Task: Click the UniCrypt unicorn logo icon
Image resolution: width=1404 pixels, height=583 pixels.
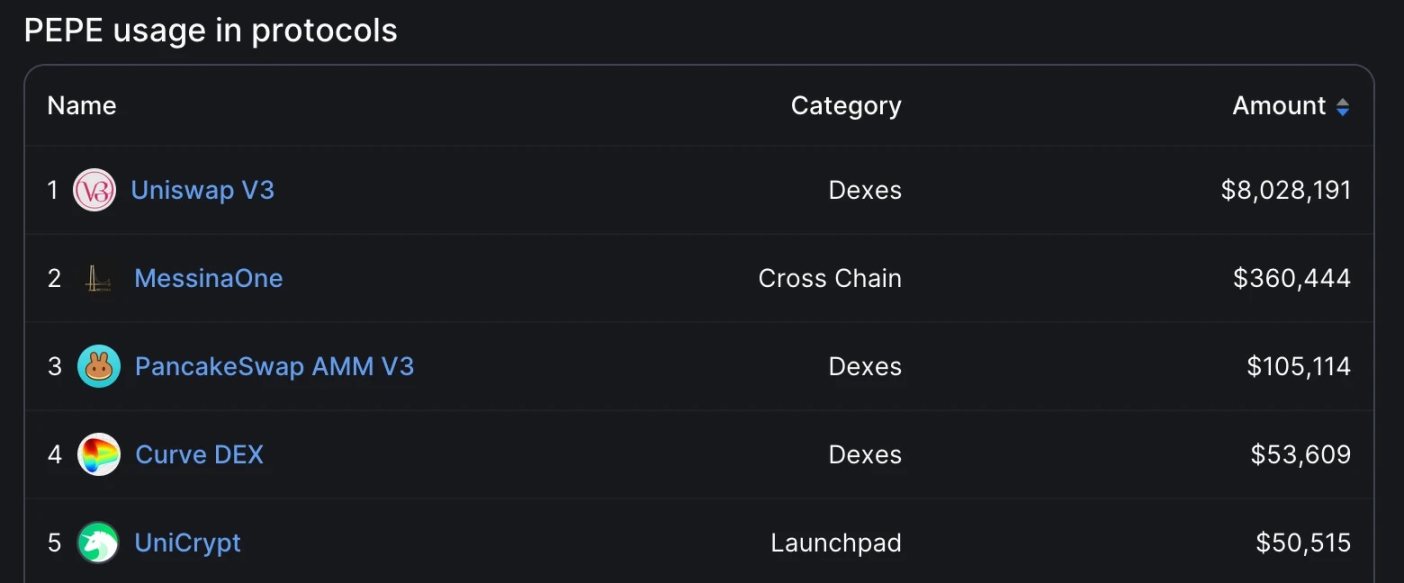Action: (98, 543)
